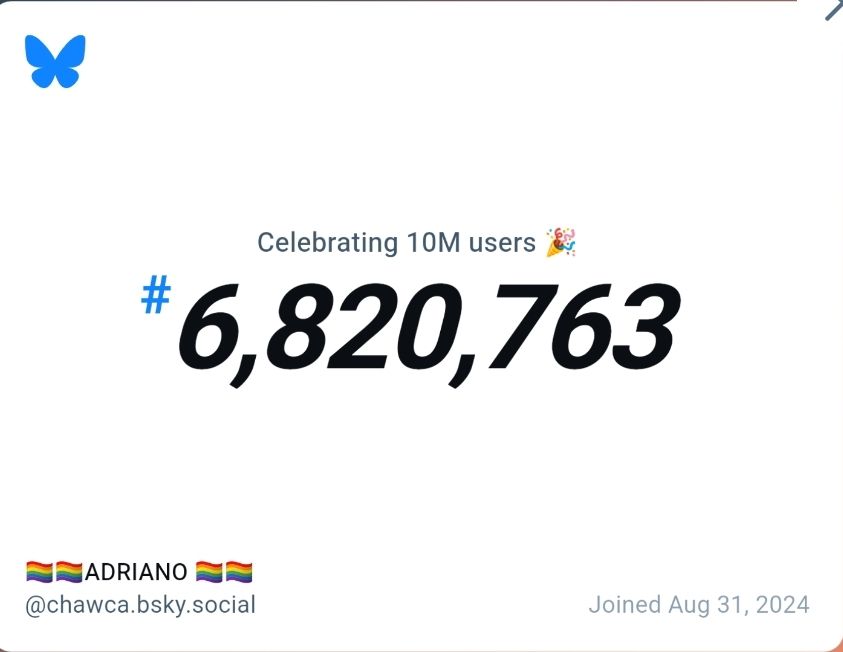Open the @chawca.bsky.social handle
This screenshot has width=843, height=652.
140,605
